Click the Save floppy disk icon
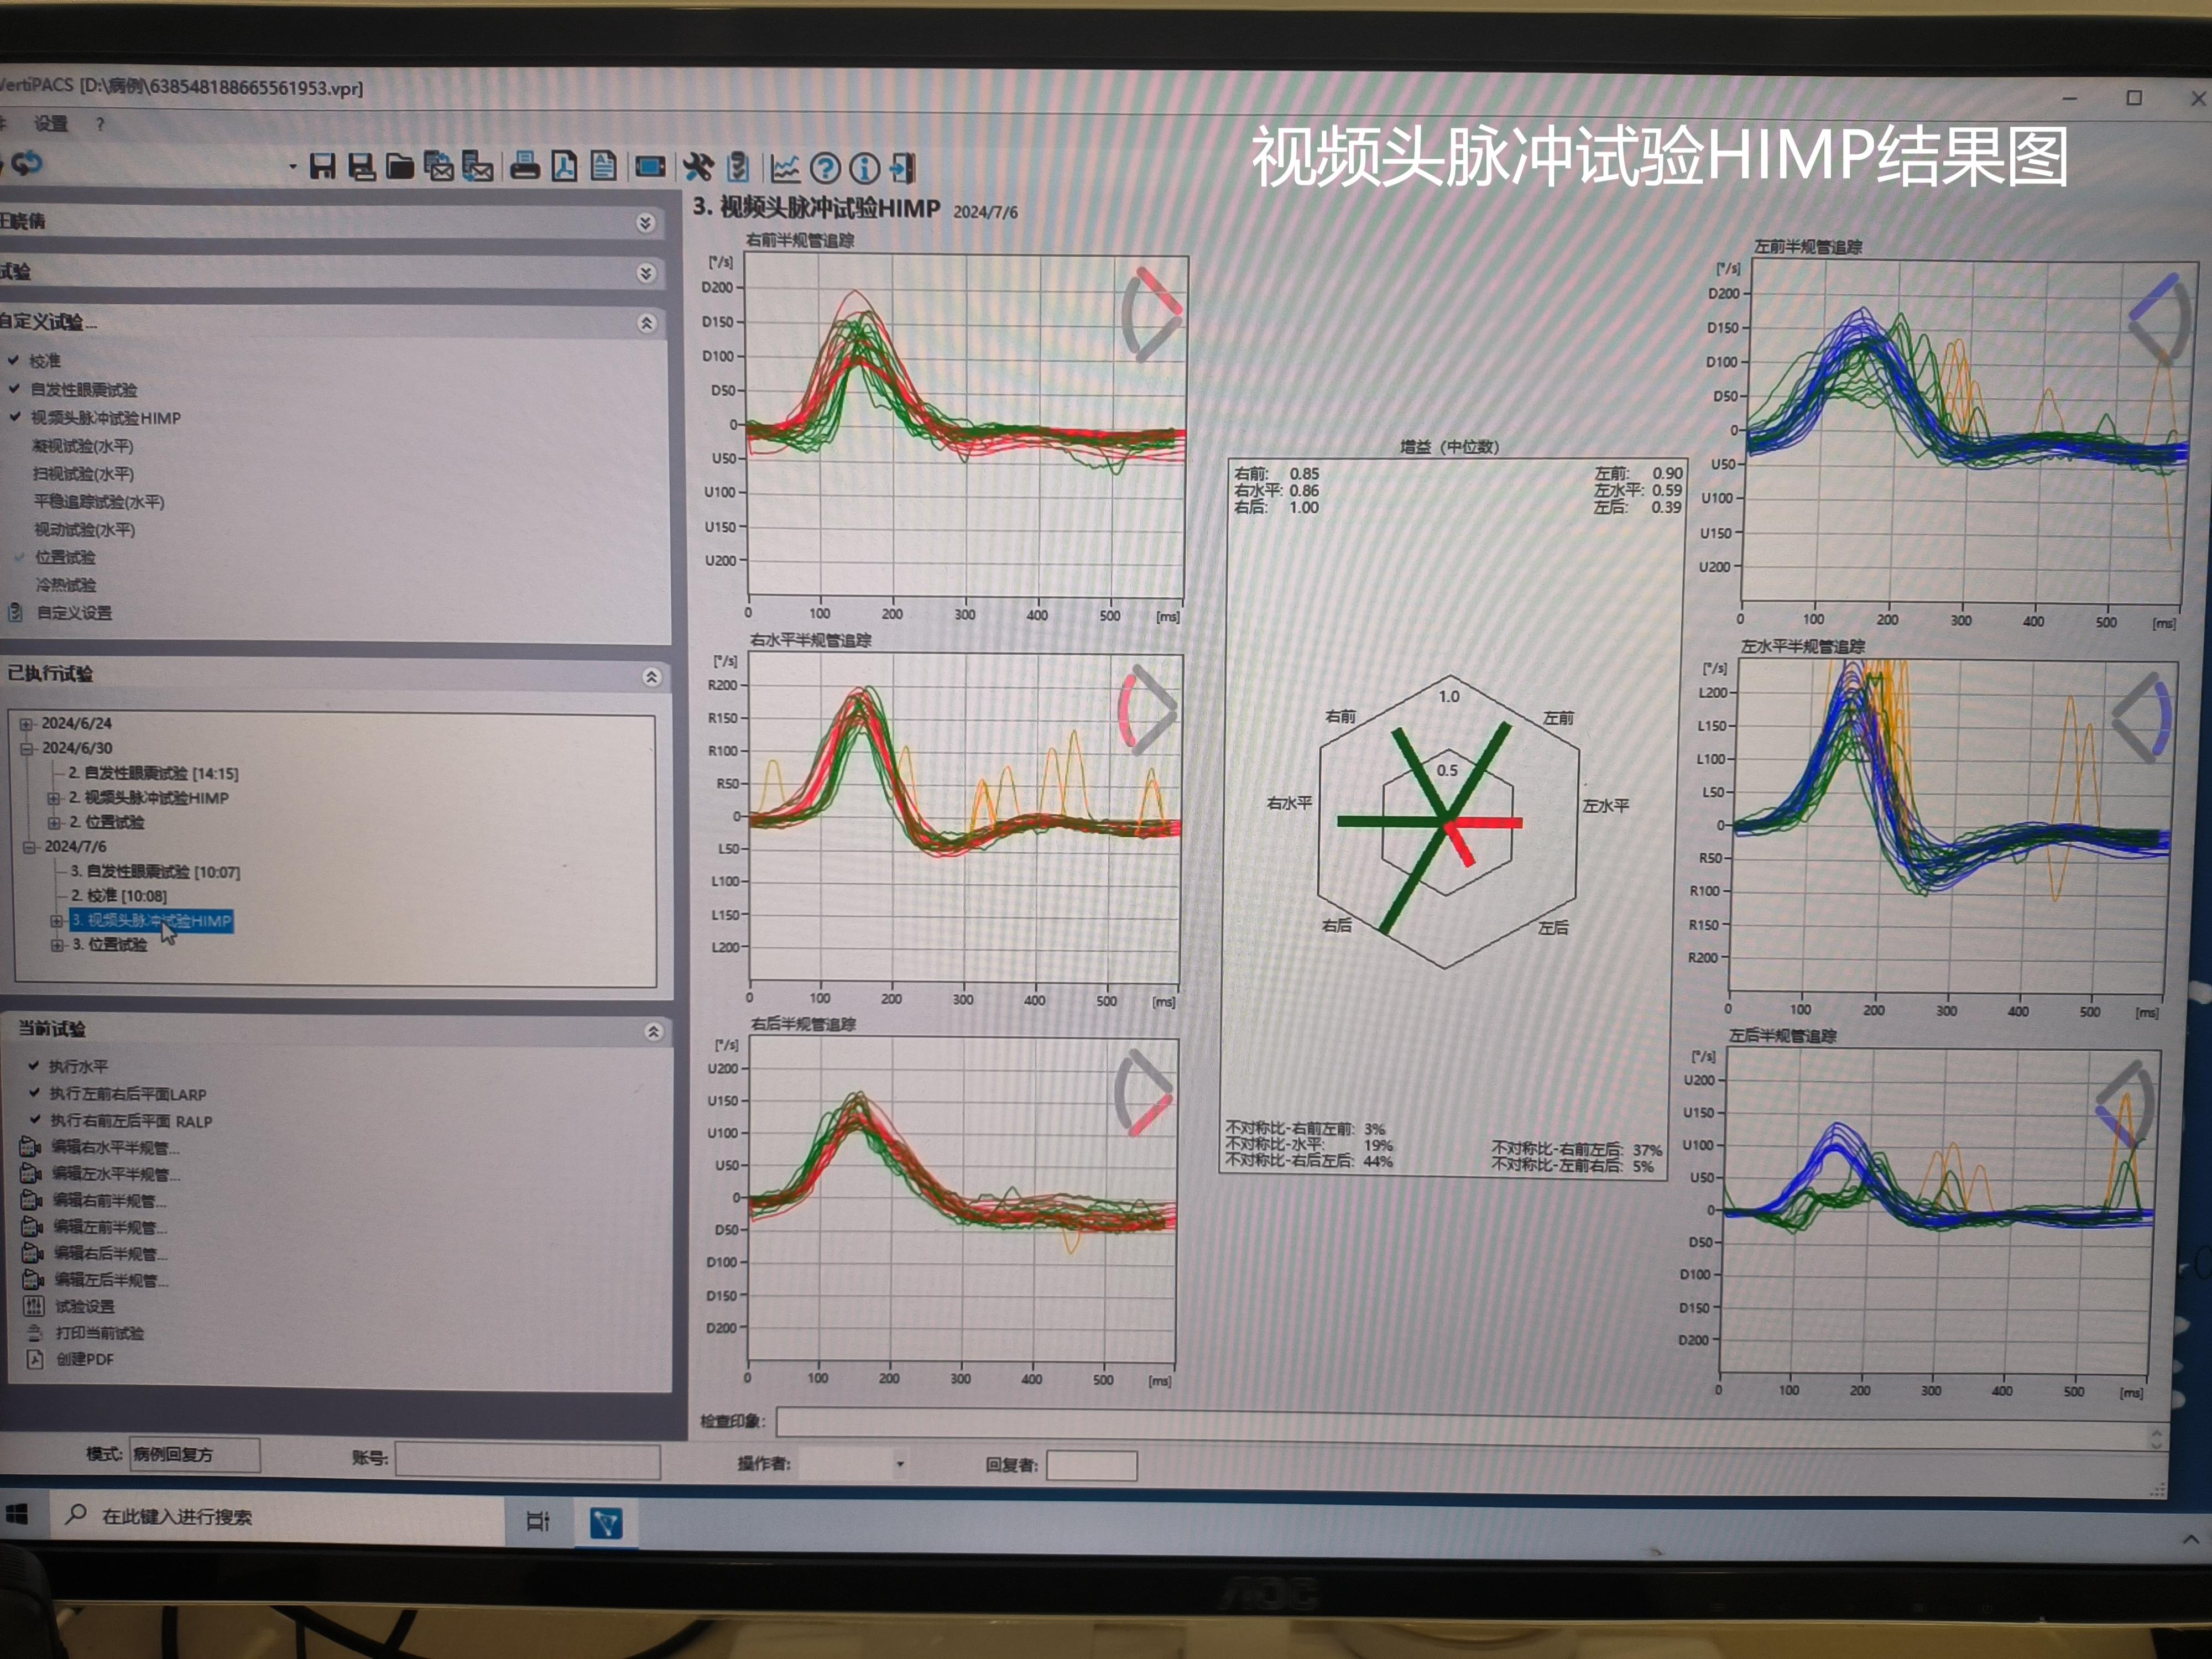Screen dimensions: 2212x1659 [322, 166]
